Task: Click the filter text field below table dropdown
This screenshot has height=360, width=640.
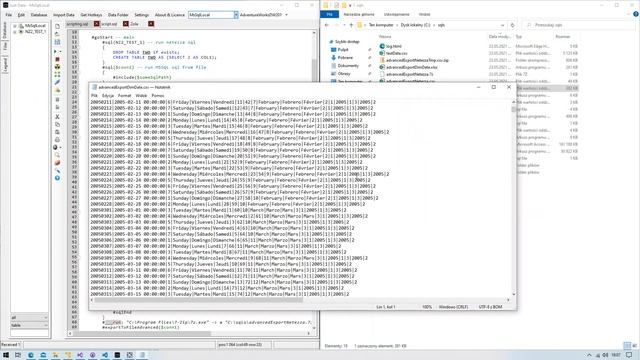Action: (29, 333)
